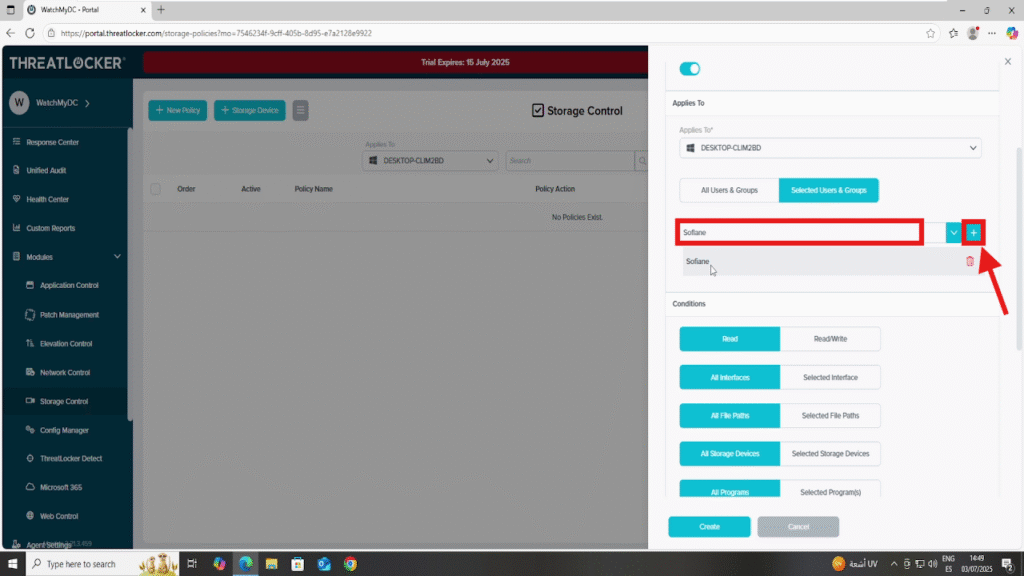Click the side panel scrollbar
1024x576 pixels.
[x=1019, y=251]
